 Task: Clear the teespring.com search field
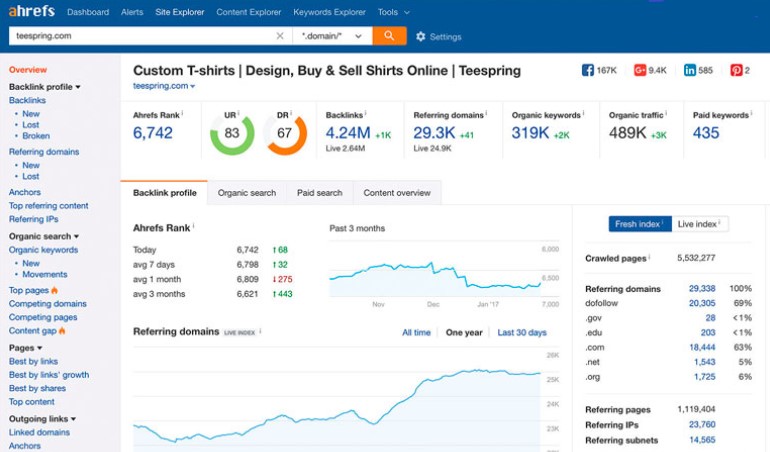pos(280,36)
